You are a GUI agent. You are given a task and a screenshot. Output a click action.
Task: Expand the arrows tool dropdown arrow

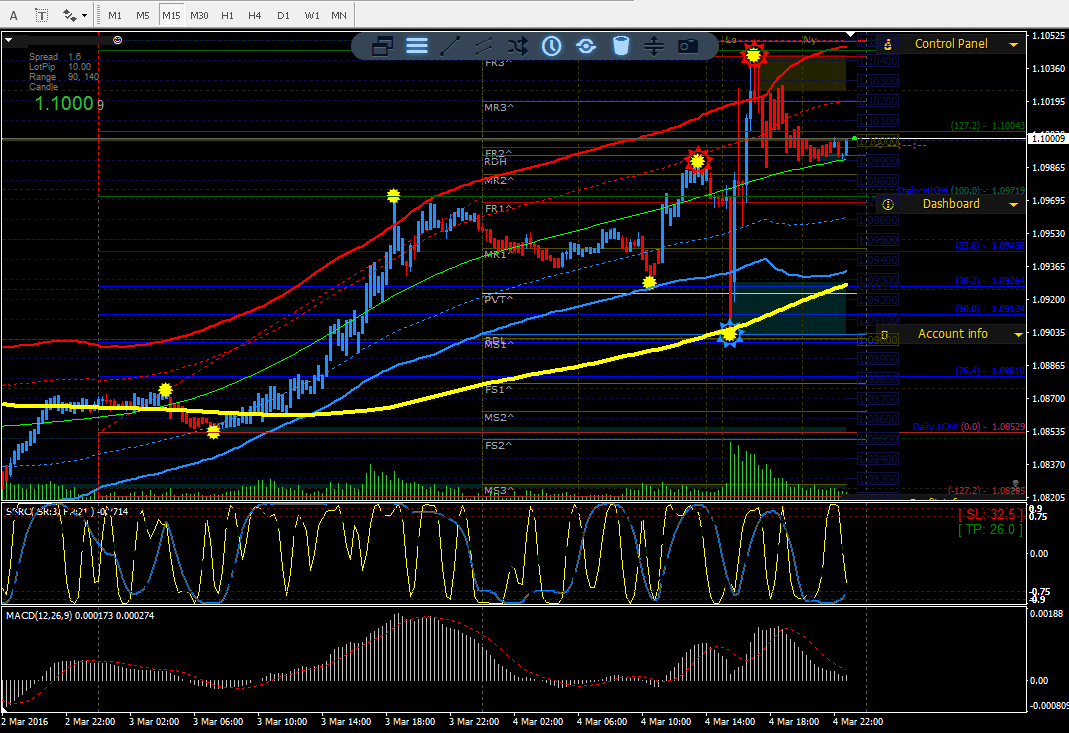point(85,15)
